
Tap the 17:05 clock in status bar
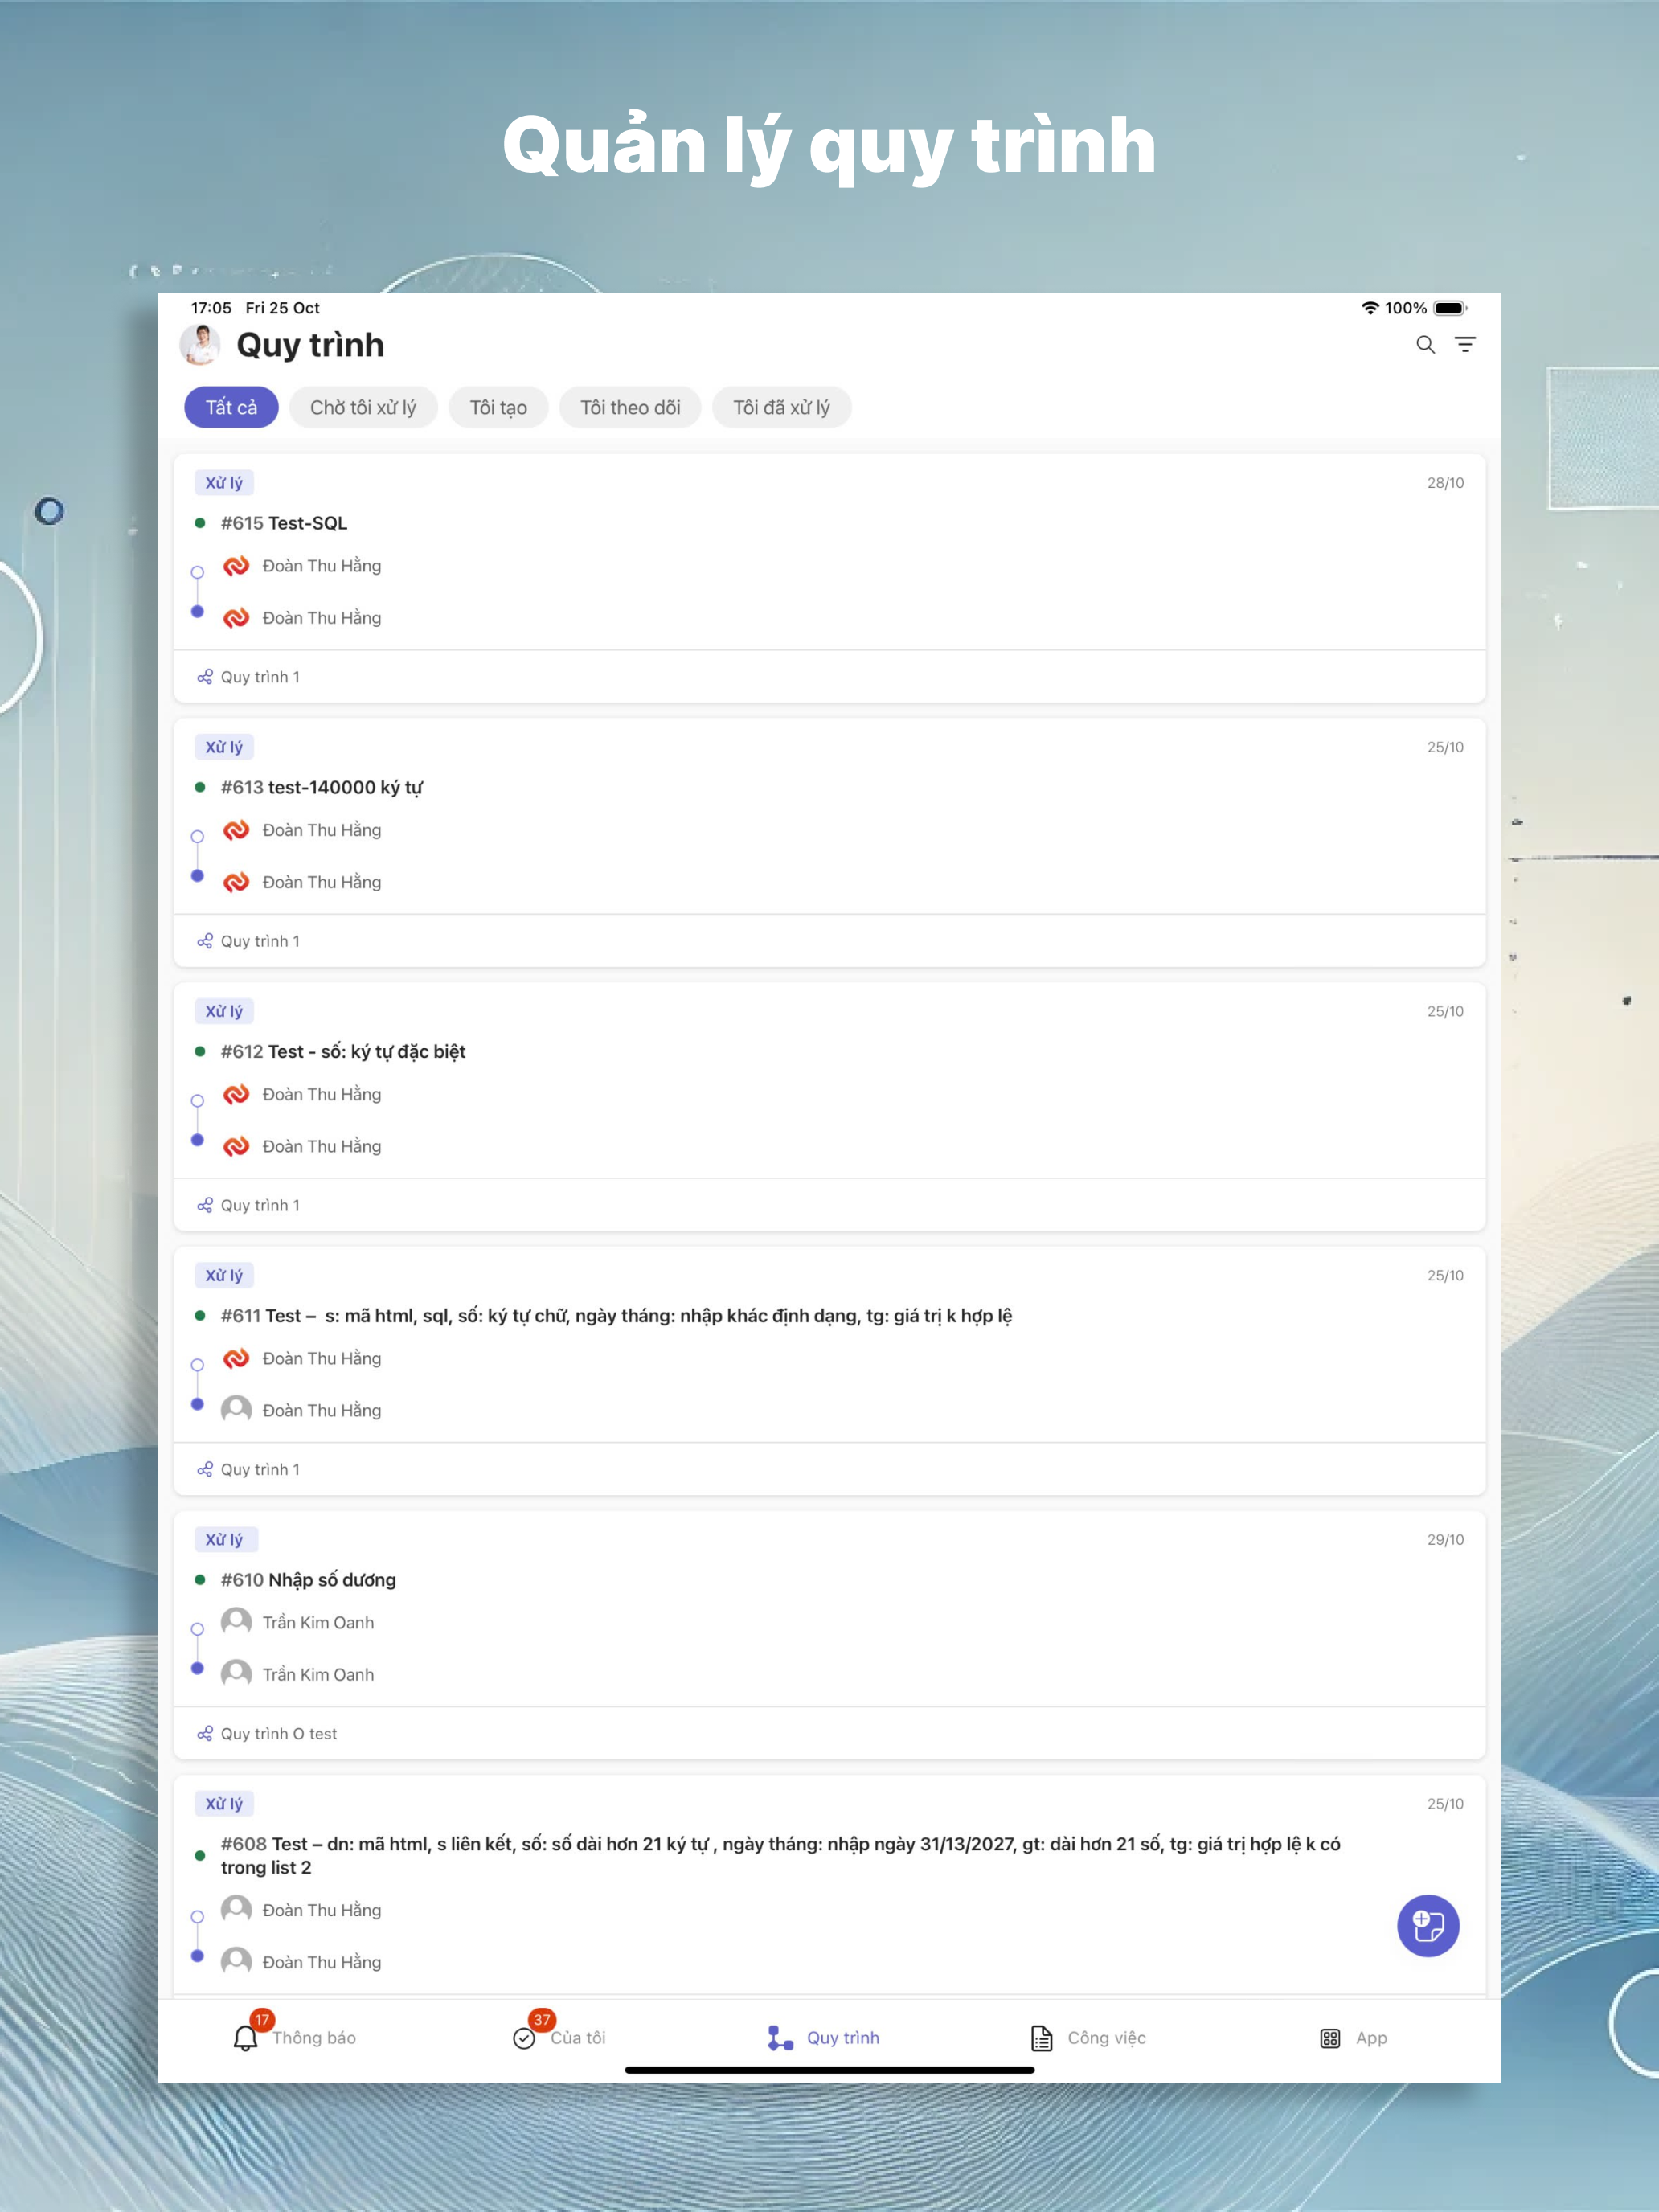211,308
